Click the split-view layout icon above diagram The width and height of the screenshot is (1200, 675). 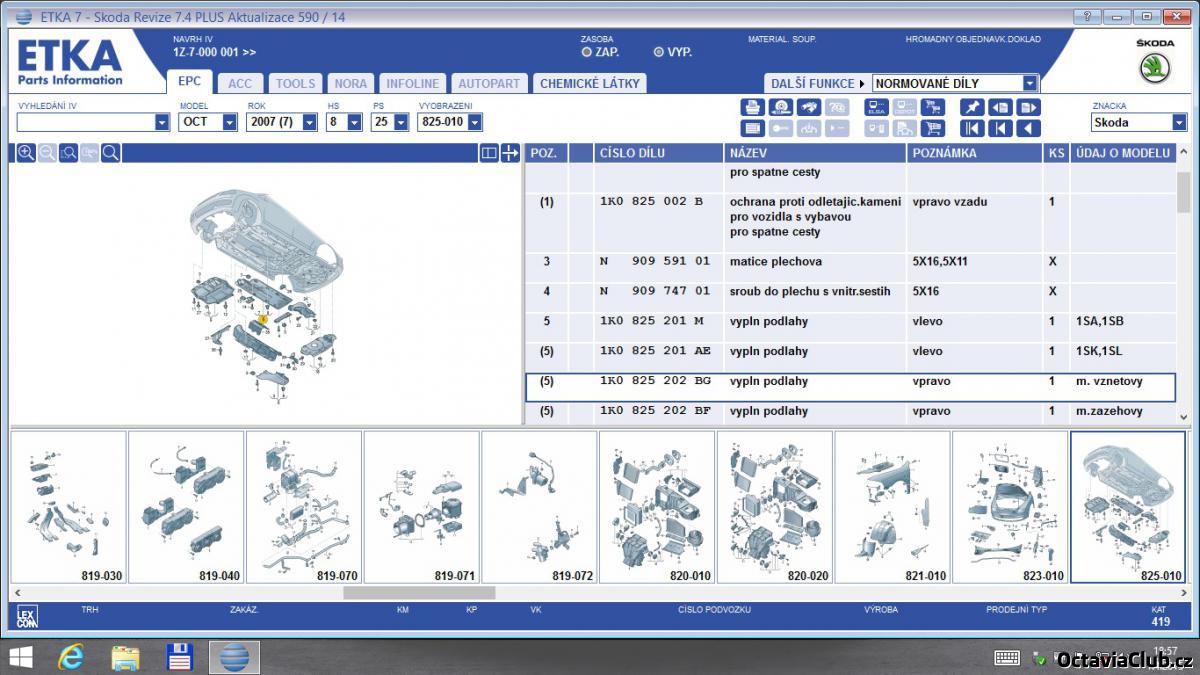[x=488, y=153]
